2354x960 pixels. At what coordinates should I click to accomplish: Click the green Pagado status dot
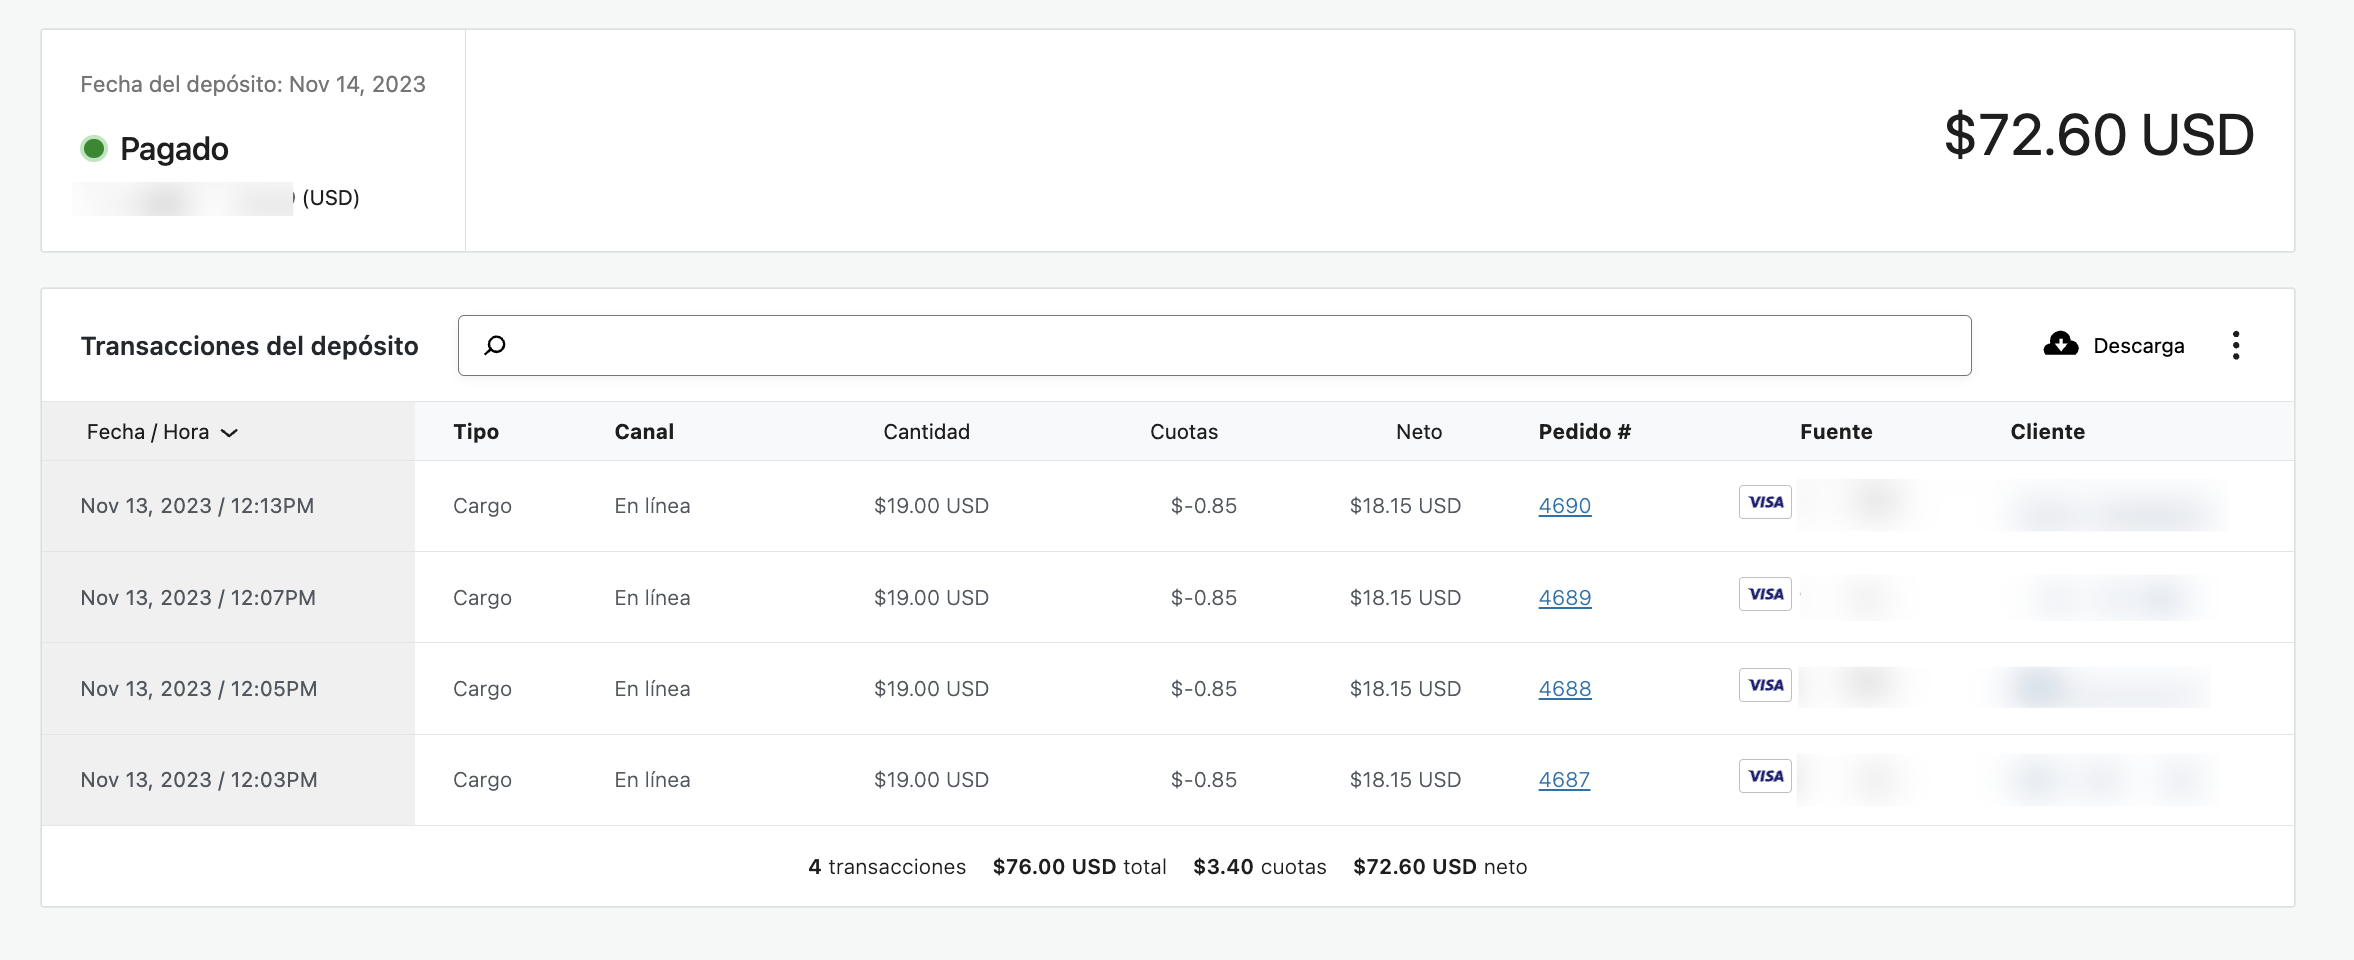click(x=94, y=149)
